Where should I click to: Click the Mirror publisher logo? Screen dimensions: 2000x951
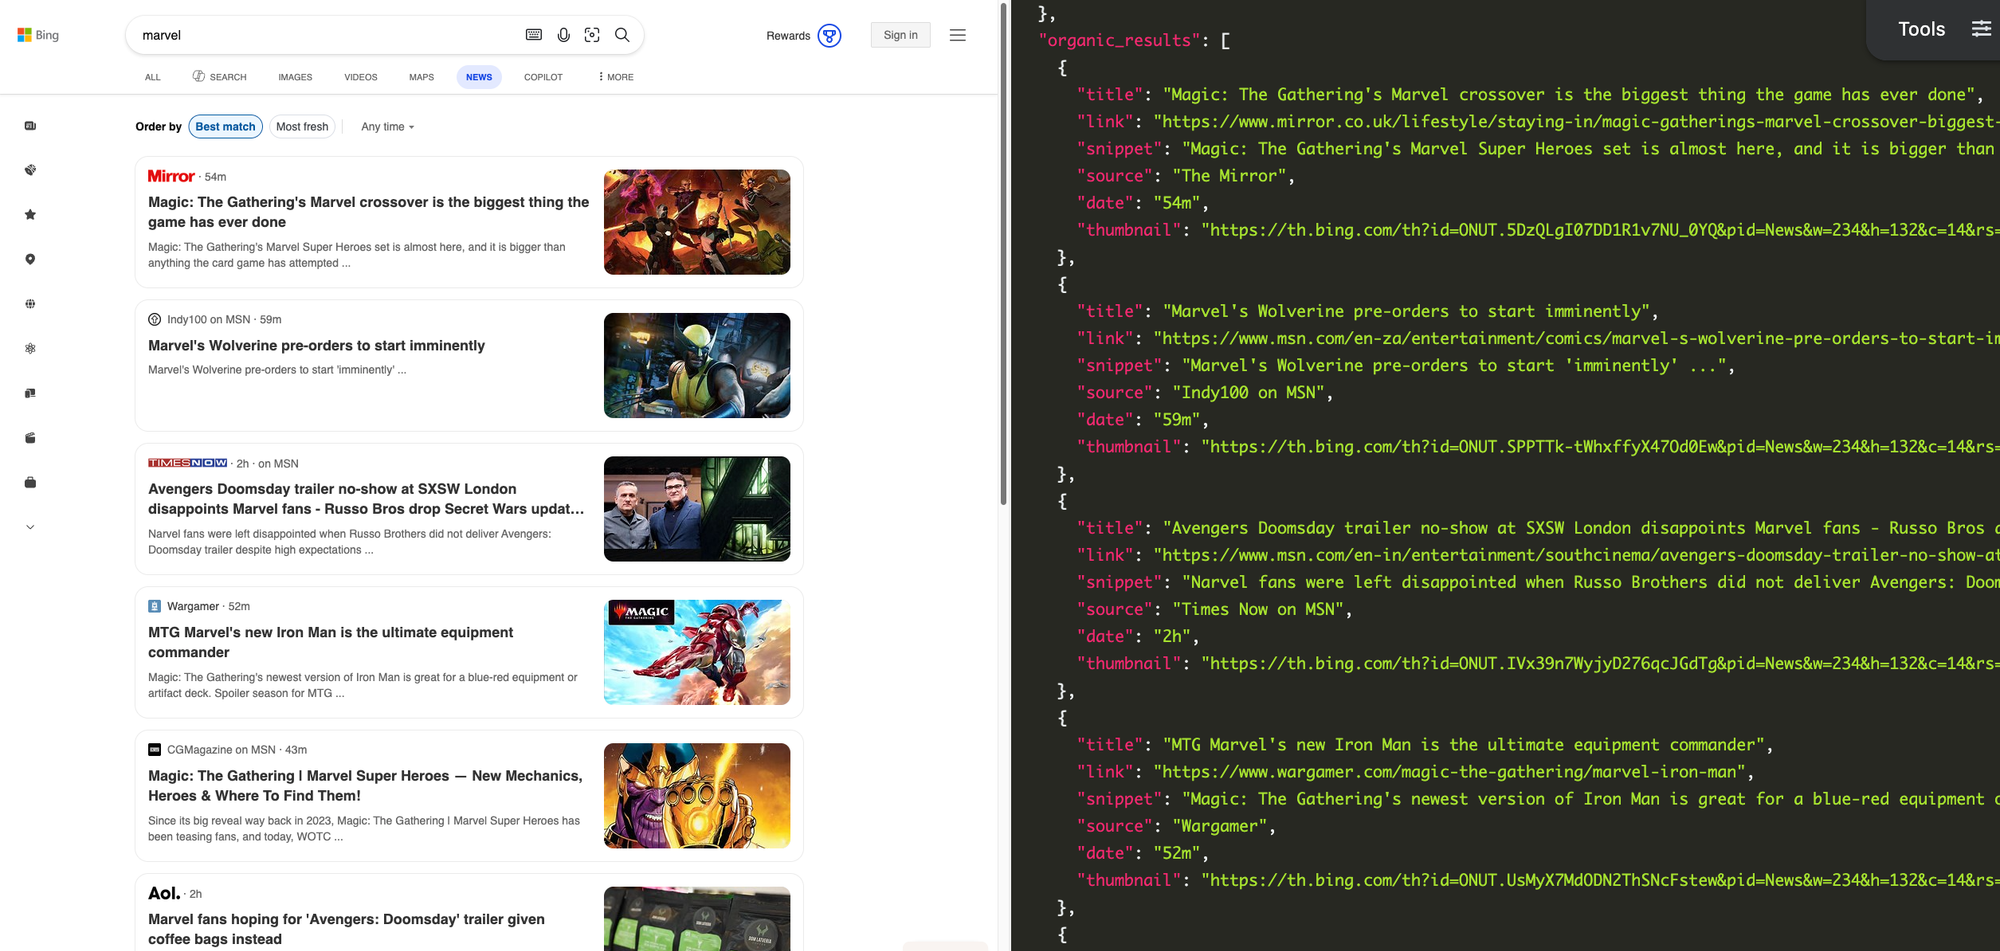coord(171,176)
